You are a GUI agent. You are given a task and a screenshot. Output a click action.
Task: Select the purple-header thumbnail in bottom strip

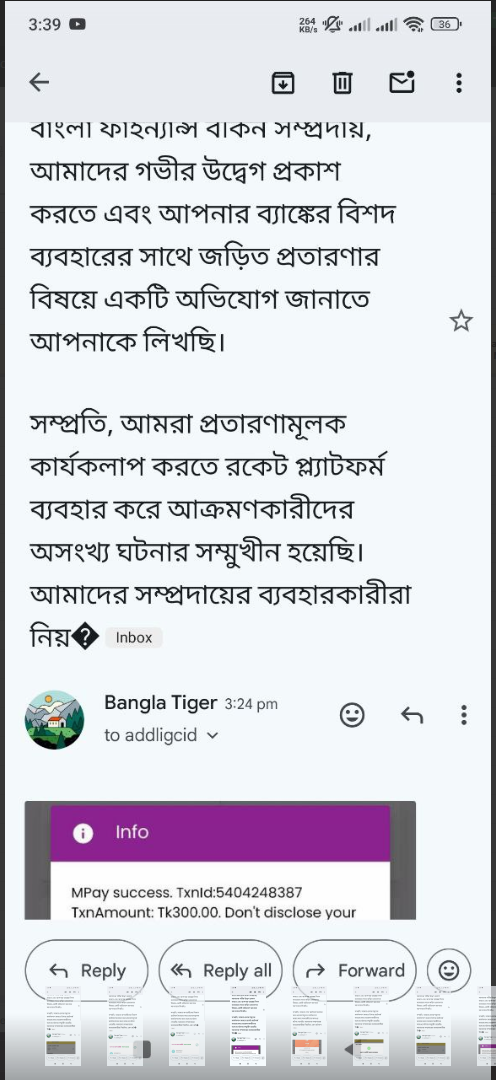(249, 1026)
